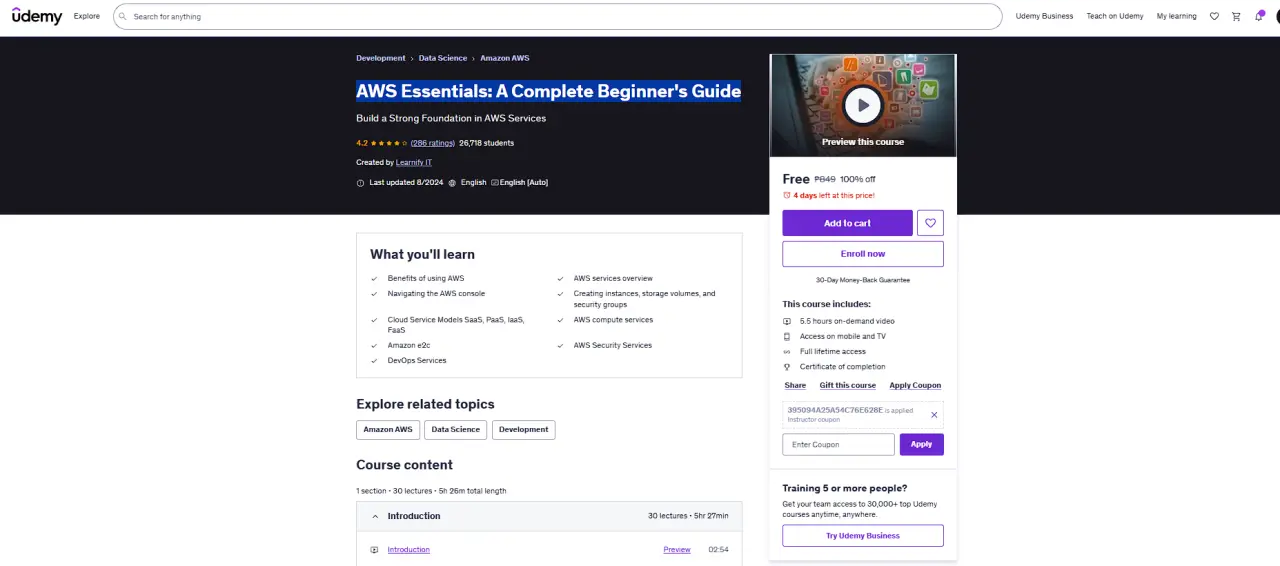The image size is (1280, 566).
Task: Click the course title heading
Action: [549, 91]
